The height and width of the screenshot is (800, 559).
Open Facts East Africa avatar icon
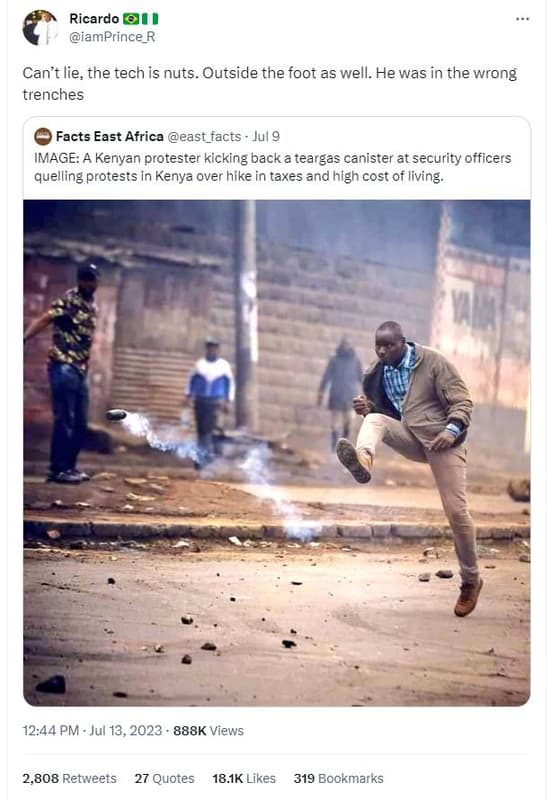43,137
